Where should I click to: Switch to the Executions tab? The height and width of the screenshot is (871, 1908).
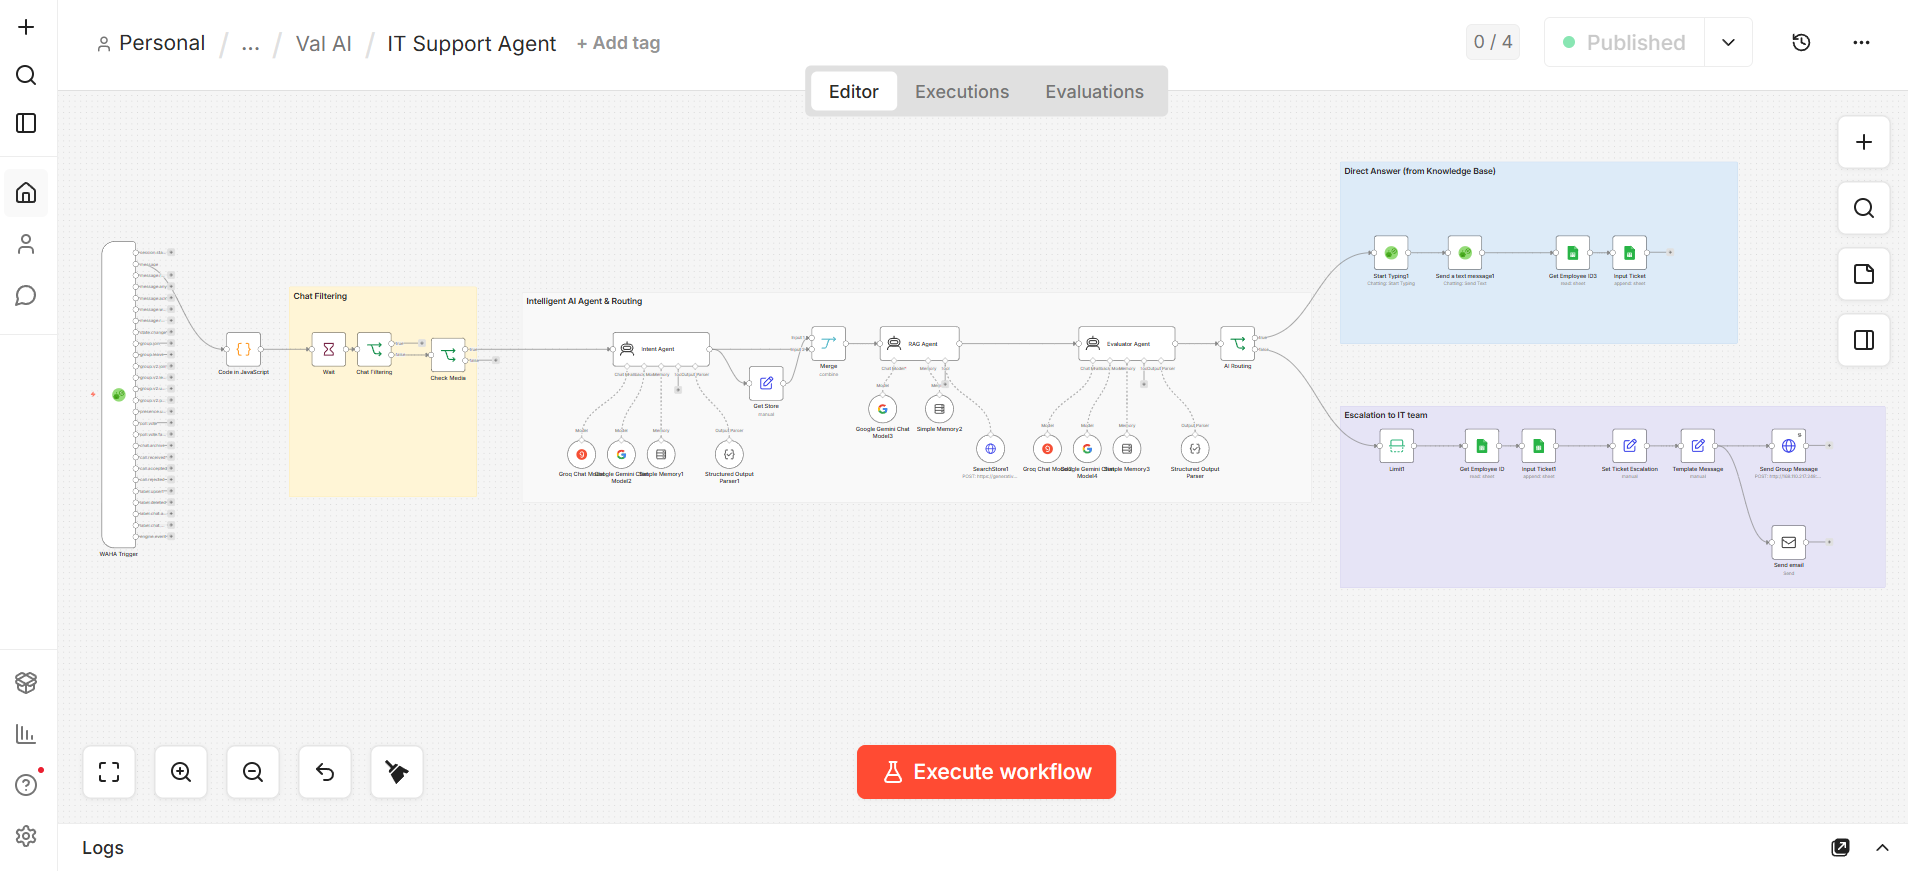click(962, 92)
